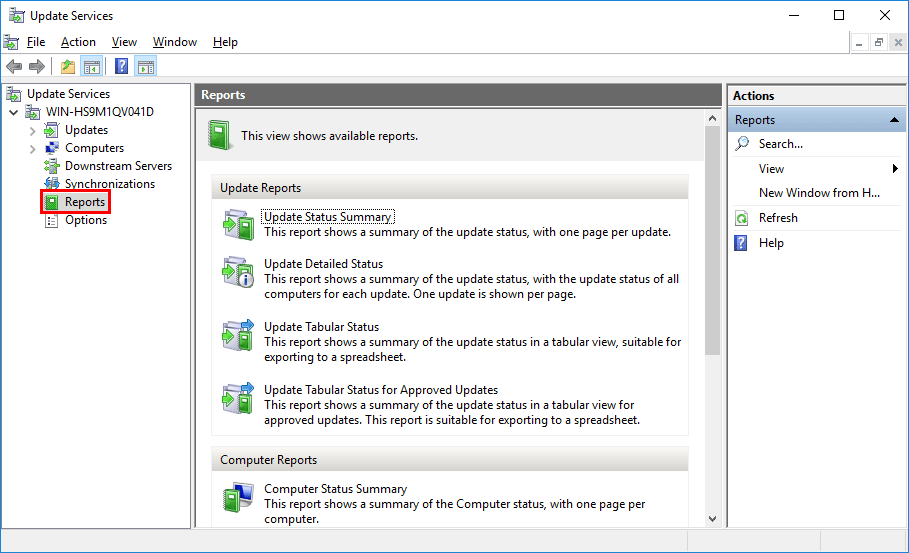Click the blue Help toolbar icon
The image size is (909, 553).
point(122,66)
